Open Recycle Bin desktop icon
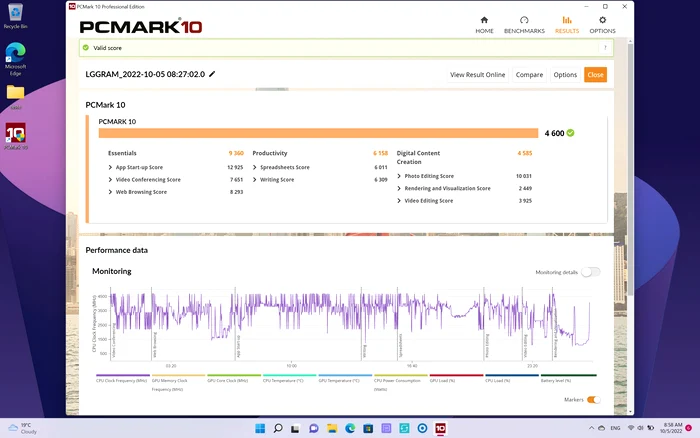The image size is (700, 438). click(15, 16)
